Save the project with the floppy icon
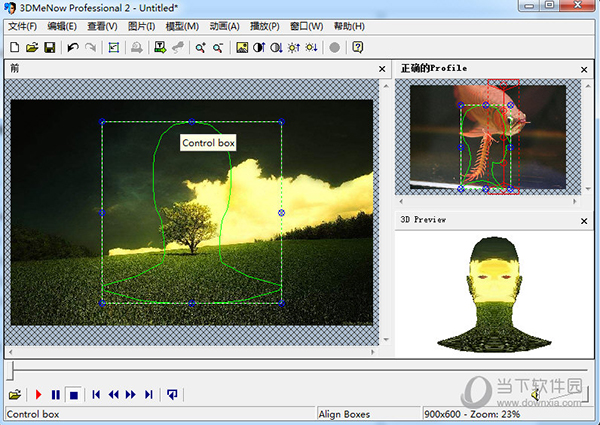 (50, 47)
